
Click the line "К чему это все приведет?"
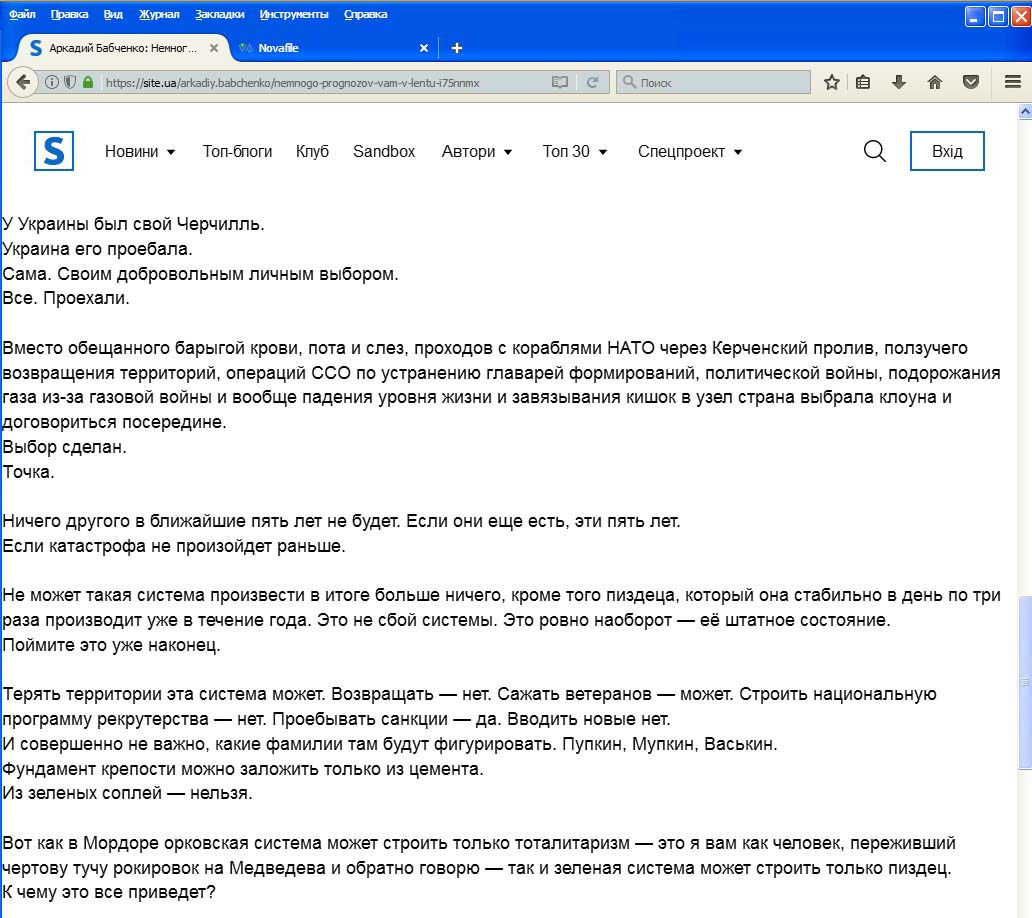109,892
